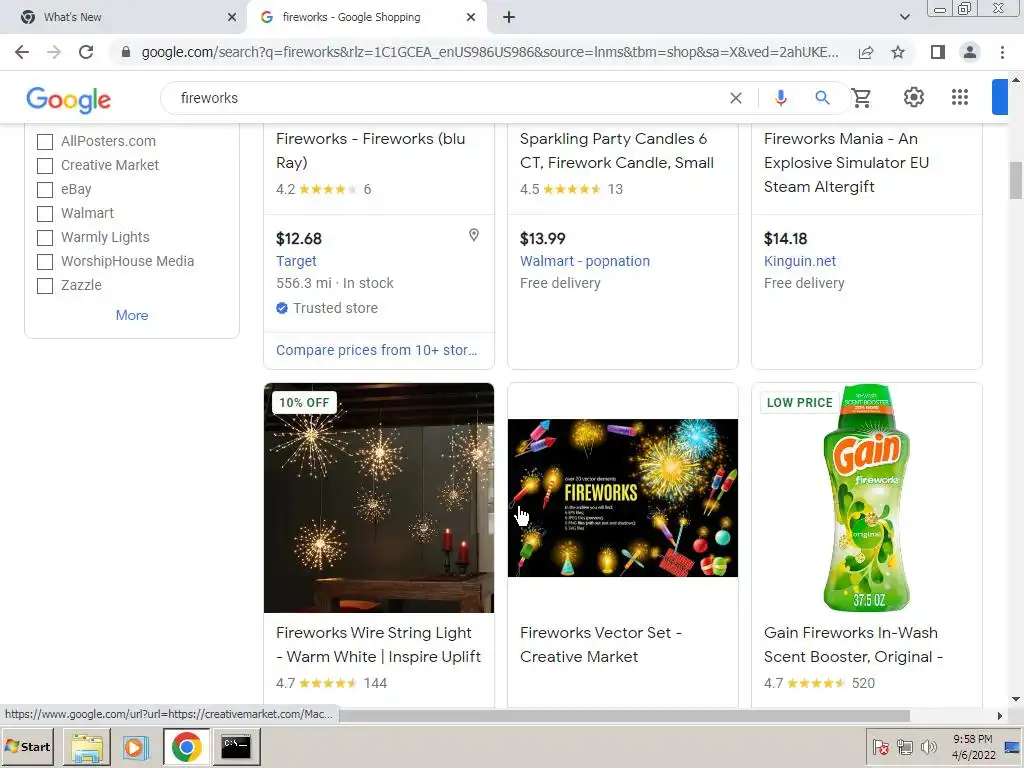This screenshot has height=768, width=1024.
Task: Open the tab search dropdown arrow
Action: pos(904,17)
